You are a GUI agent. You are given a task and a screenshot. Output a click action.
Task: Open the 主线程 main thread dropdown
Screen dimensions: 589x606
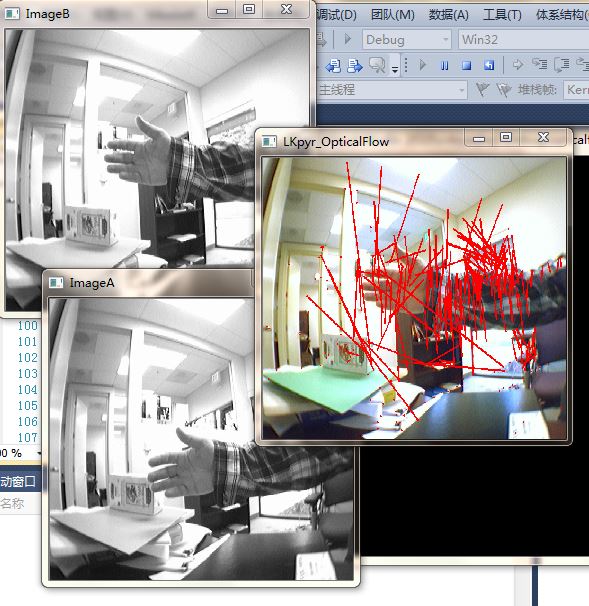[391, 90]
